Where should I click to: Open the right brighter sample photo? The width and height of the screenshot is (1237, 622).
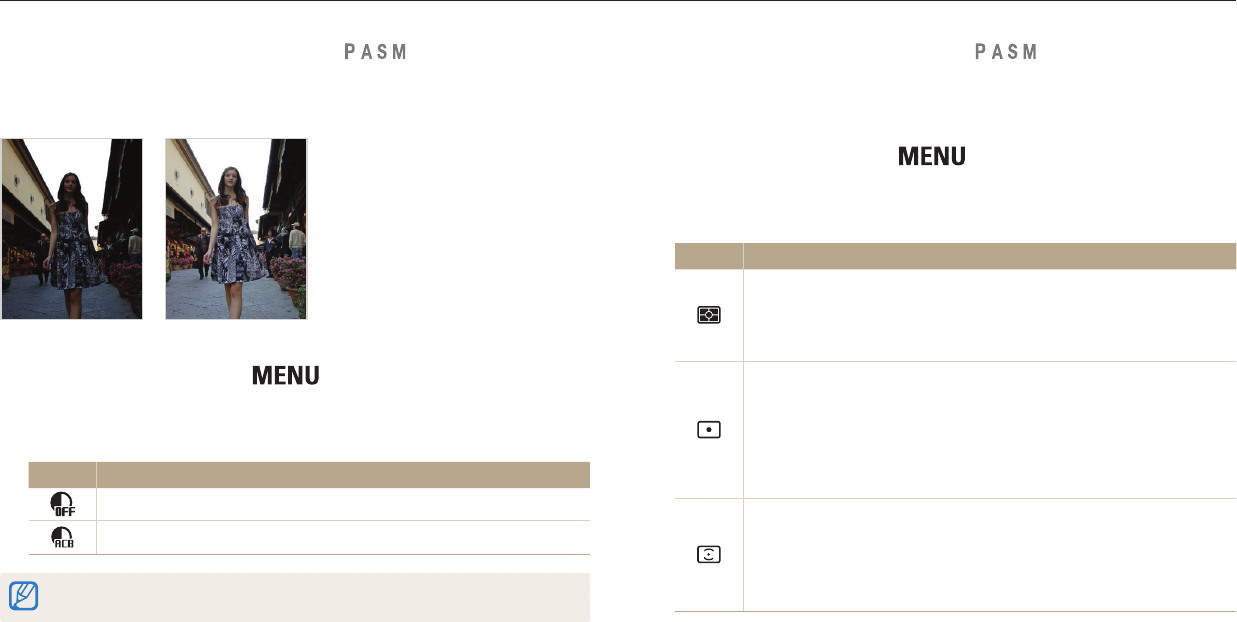coord(236,229)
